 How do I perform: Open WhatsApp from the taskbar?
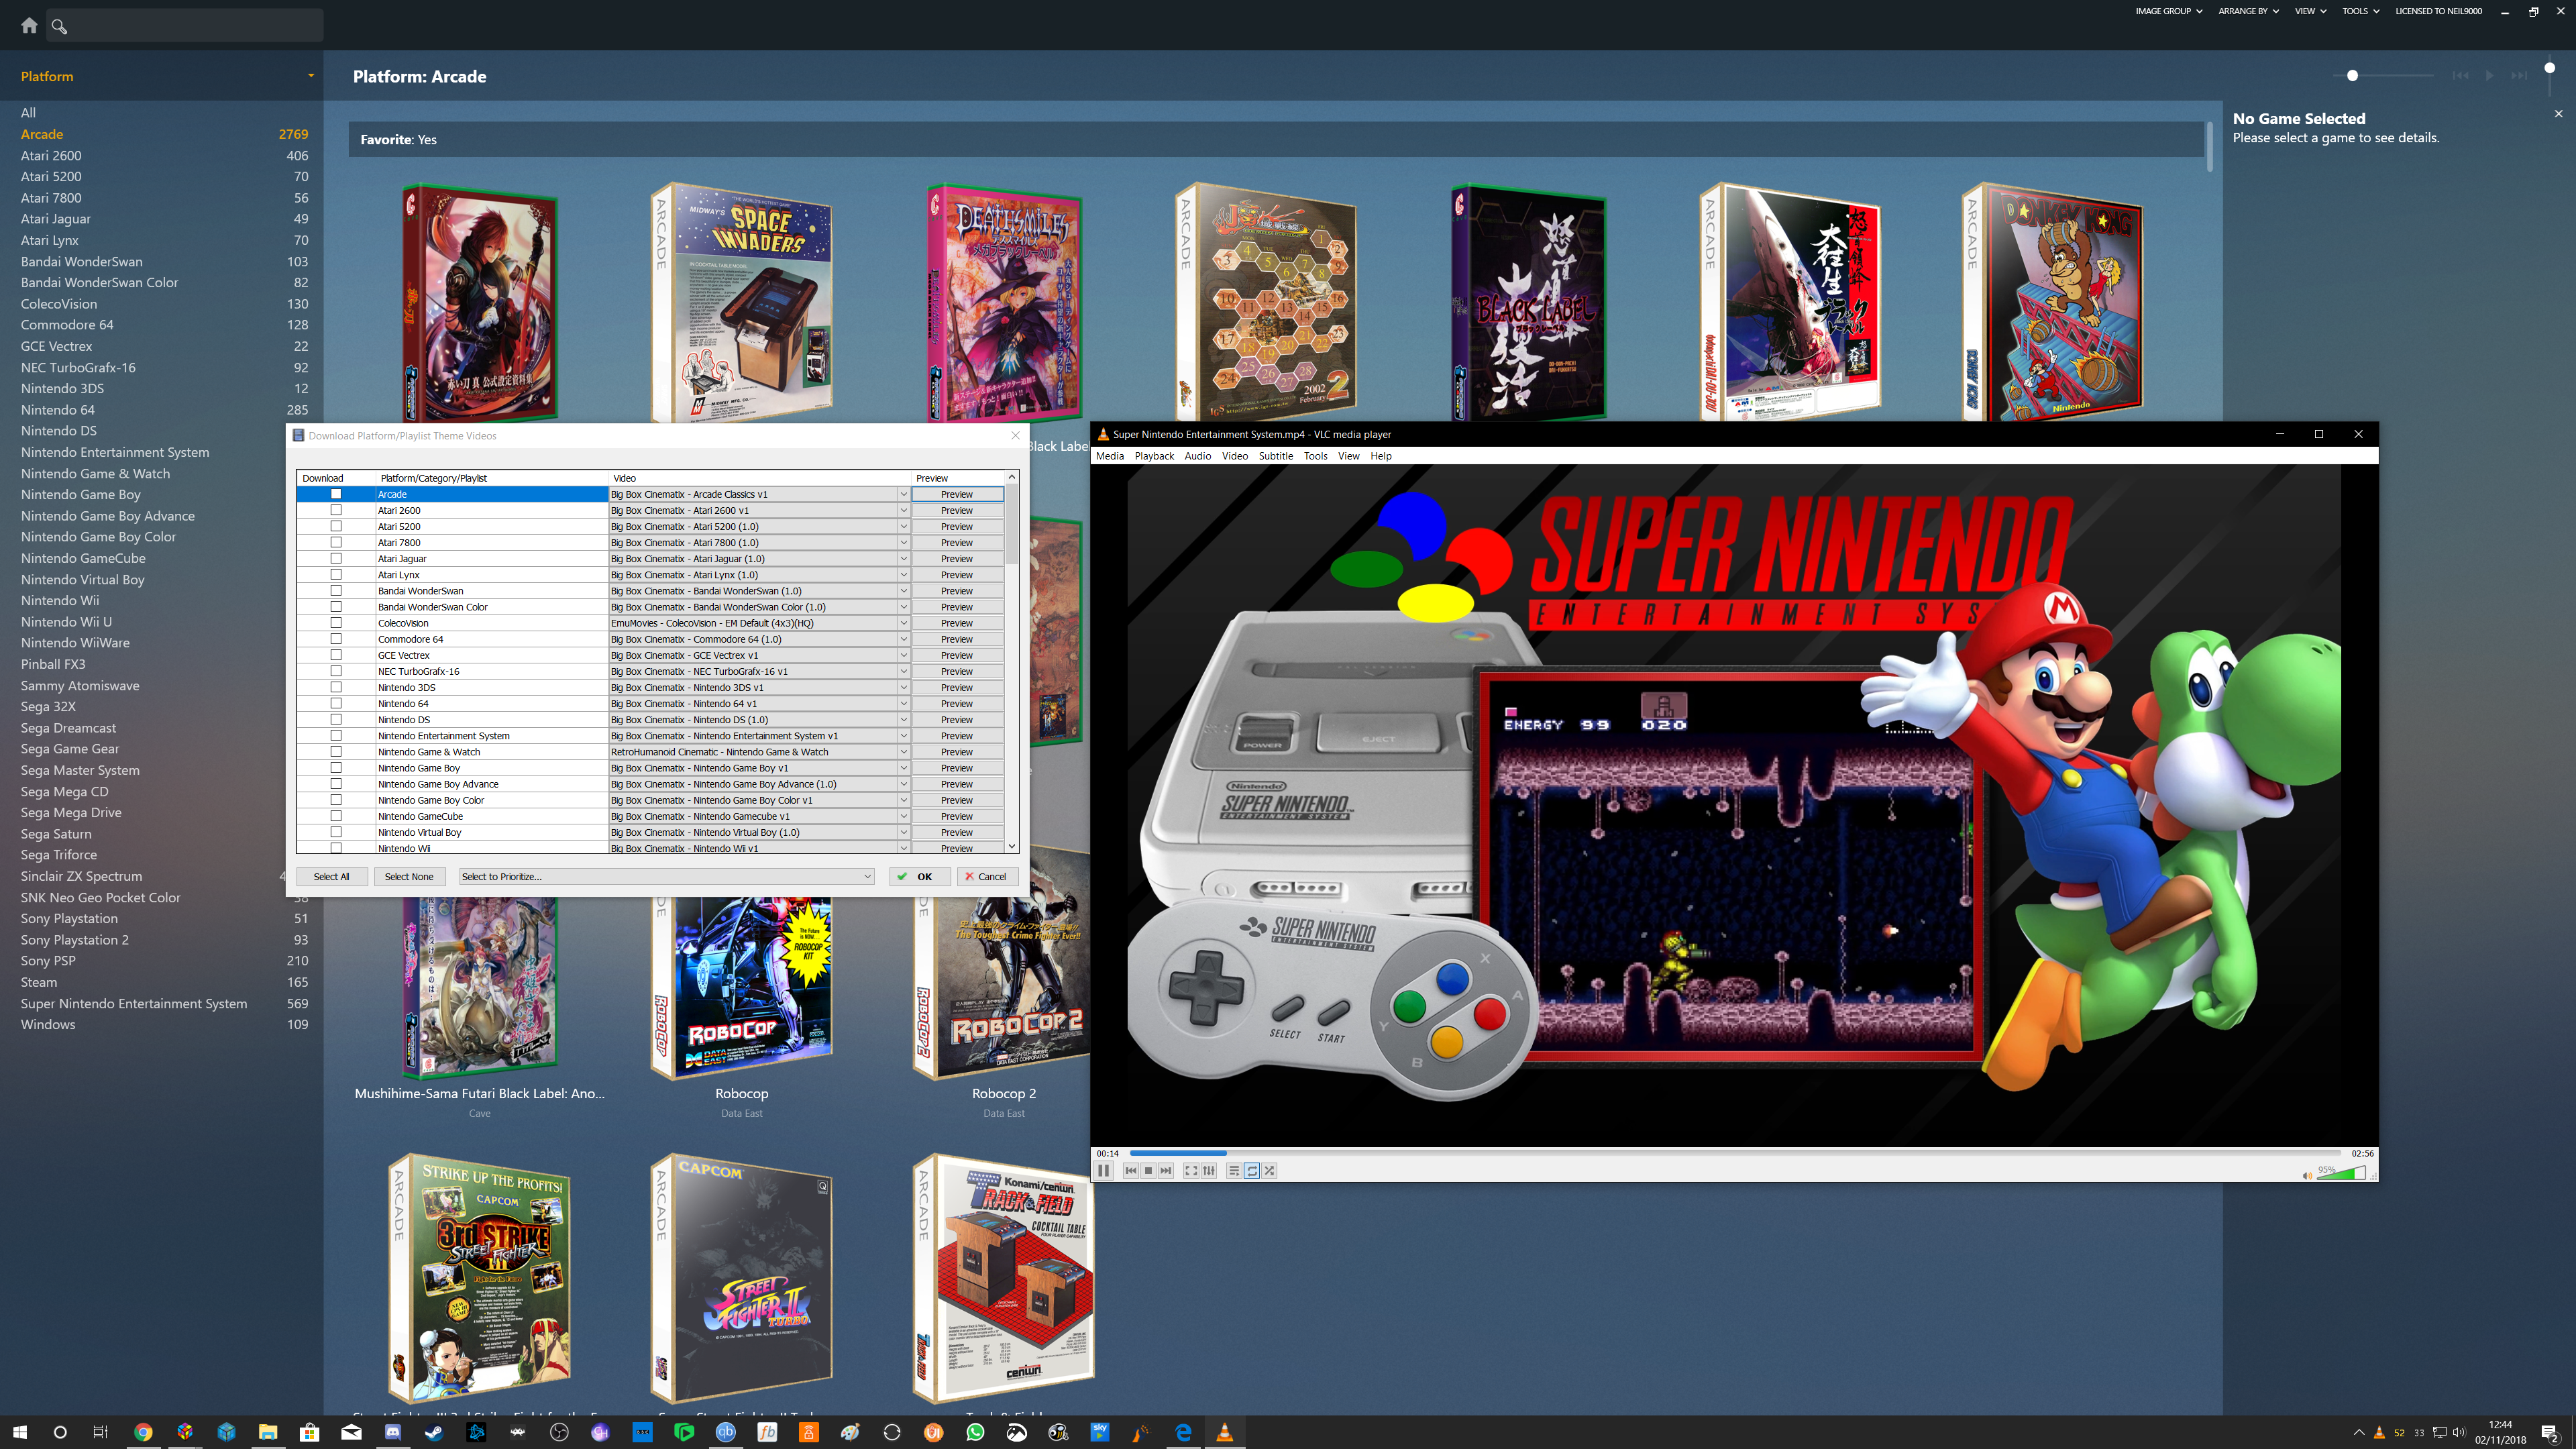coord(975,1432)
